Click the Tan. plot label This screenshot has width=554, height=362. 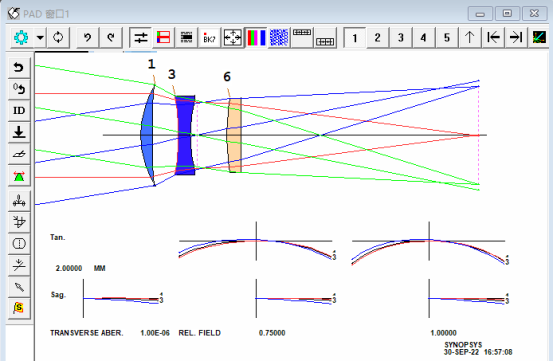[58, 237]
